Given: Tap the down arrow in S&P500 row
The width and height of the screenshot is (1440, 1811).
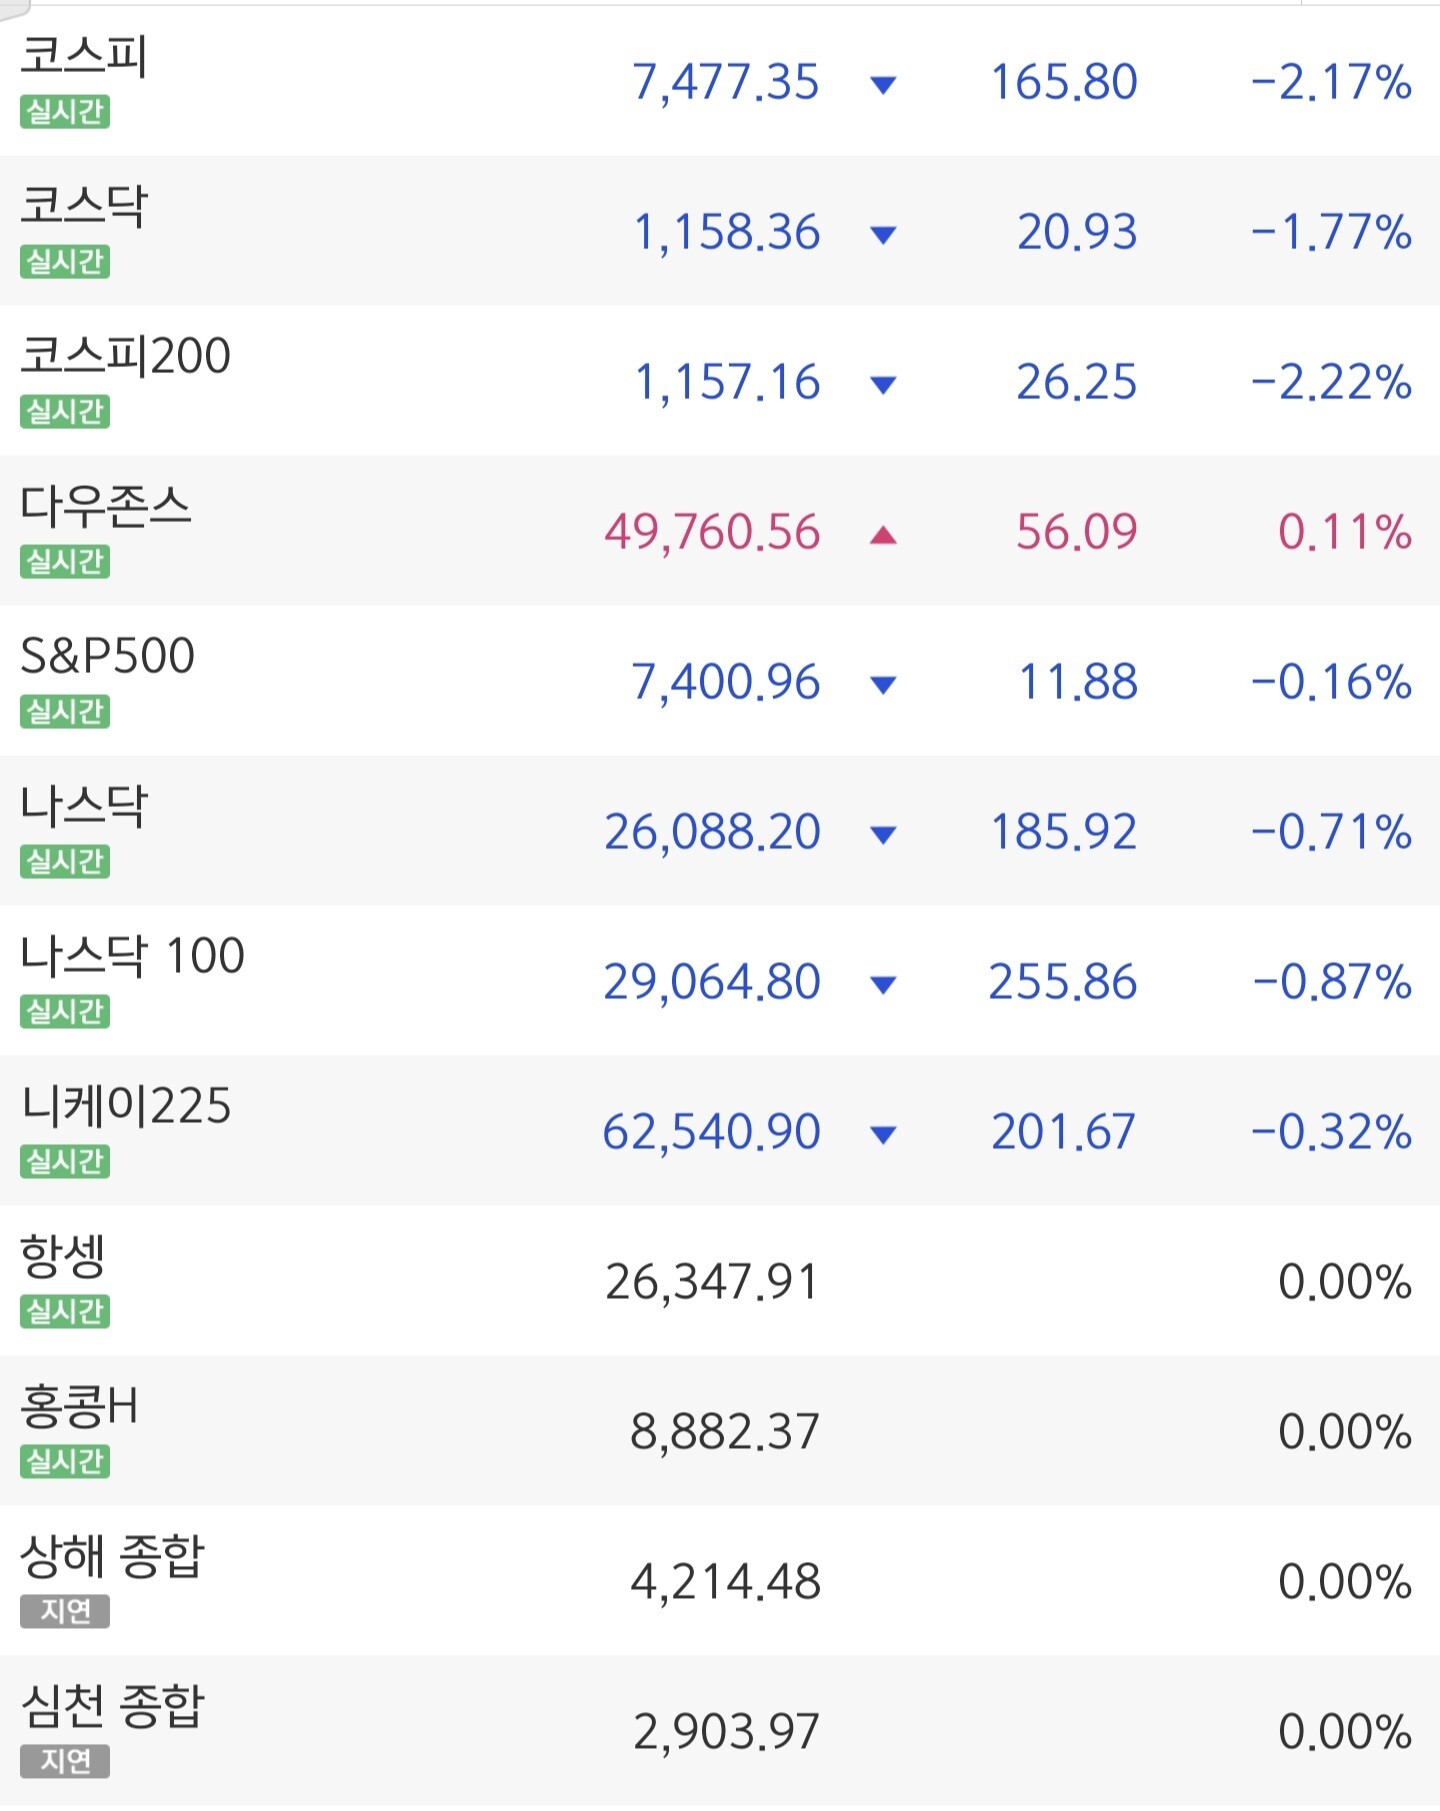Looking at the screenshot, I should click(883, 685).
